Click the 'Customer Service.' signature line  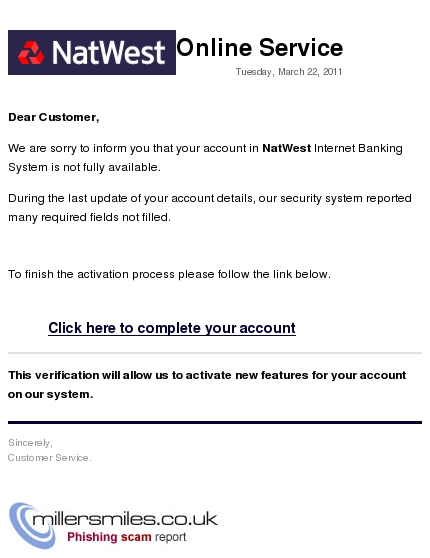tap(49, 458)
